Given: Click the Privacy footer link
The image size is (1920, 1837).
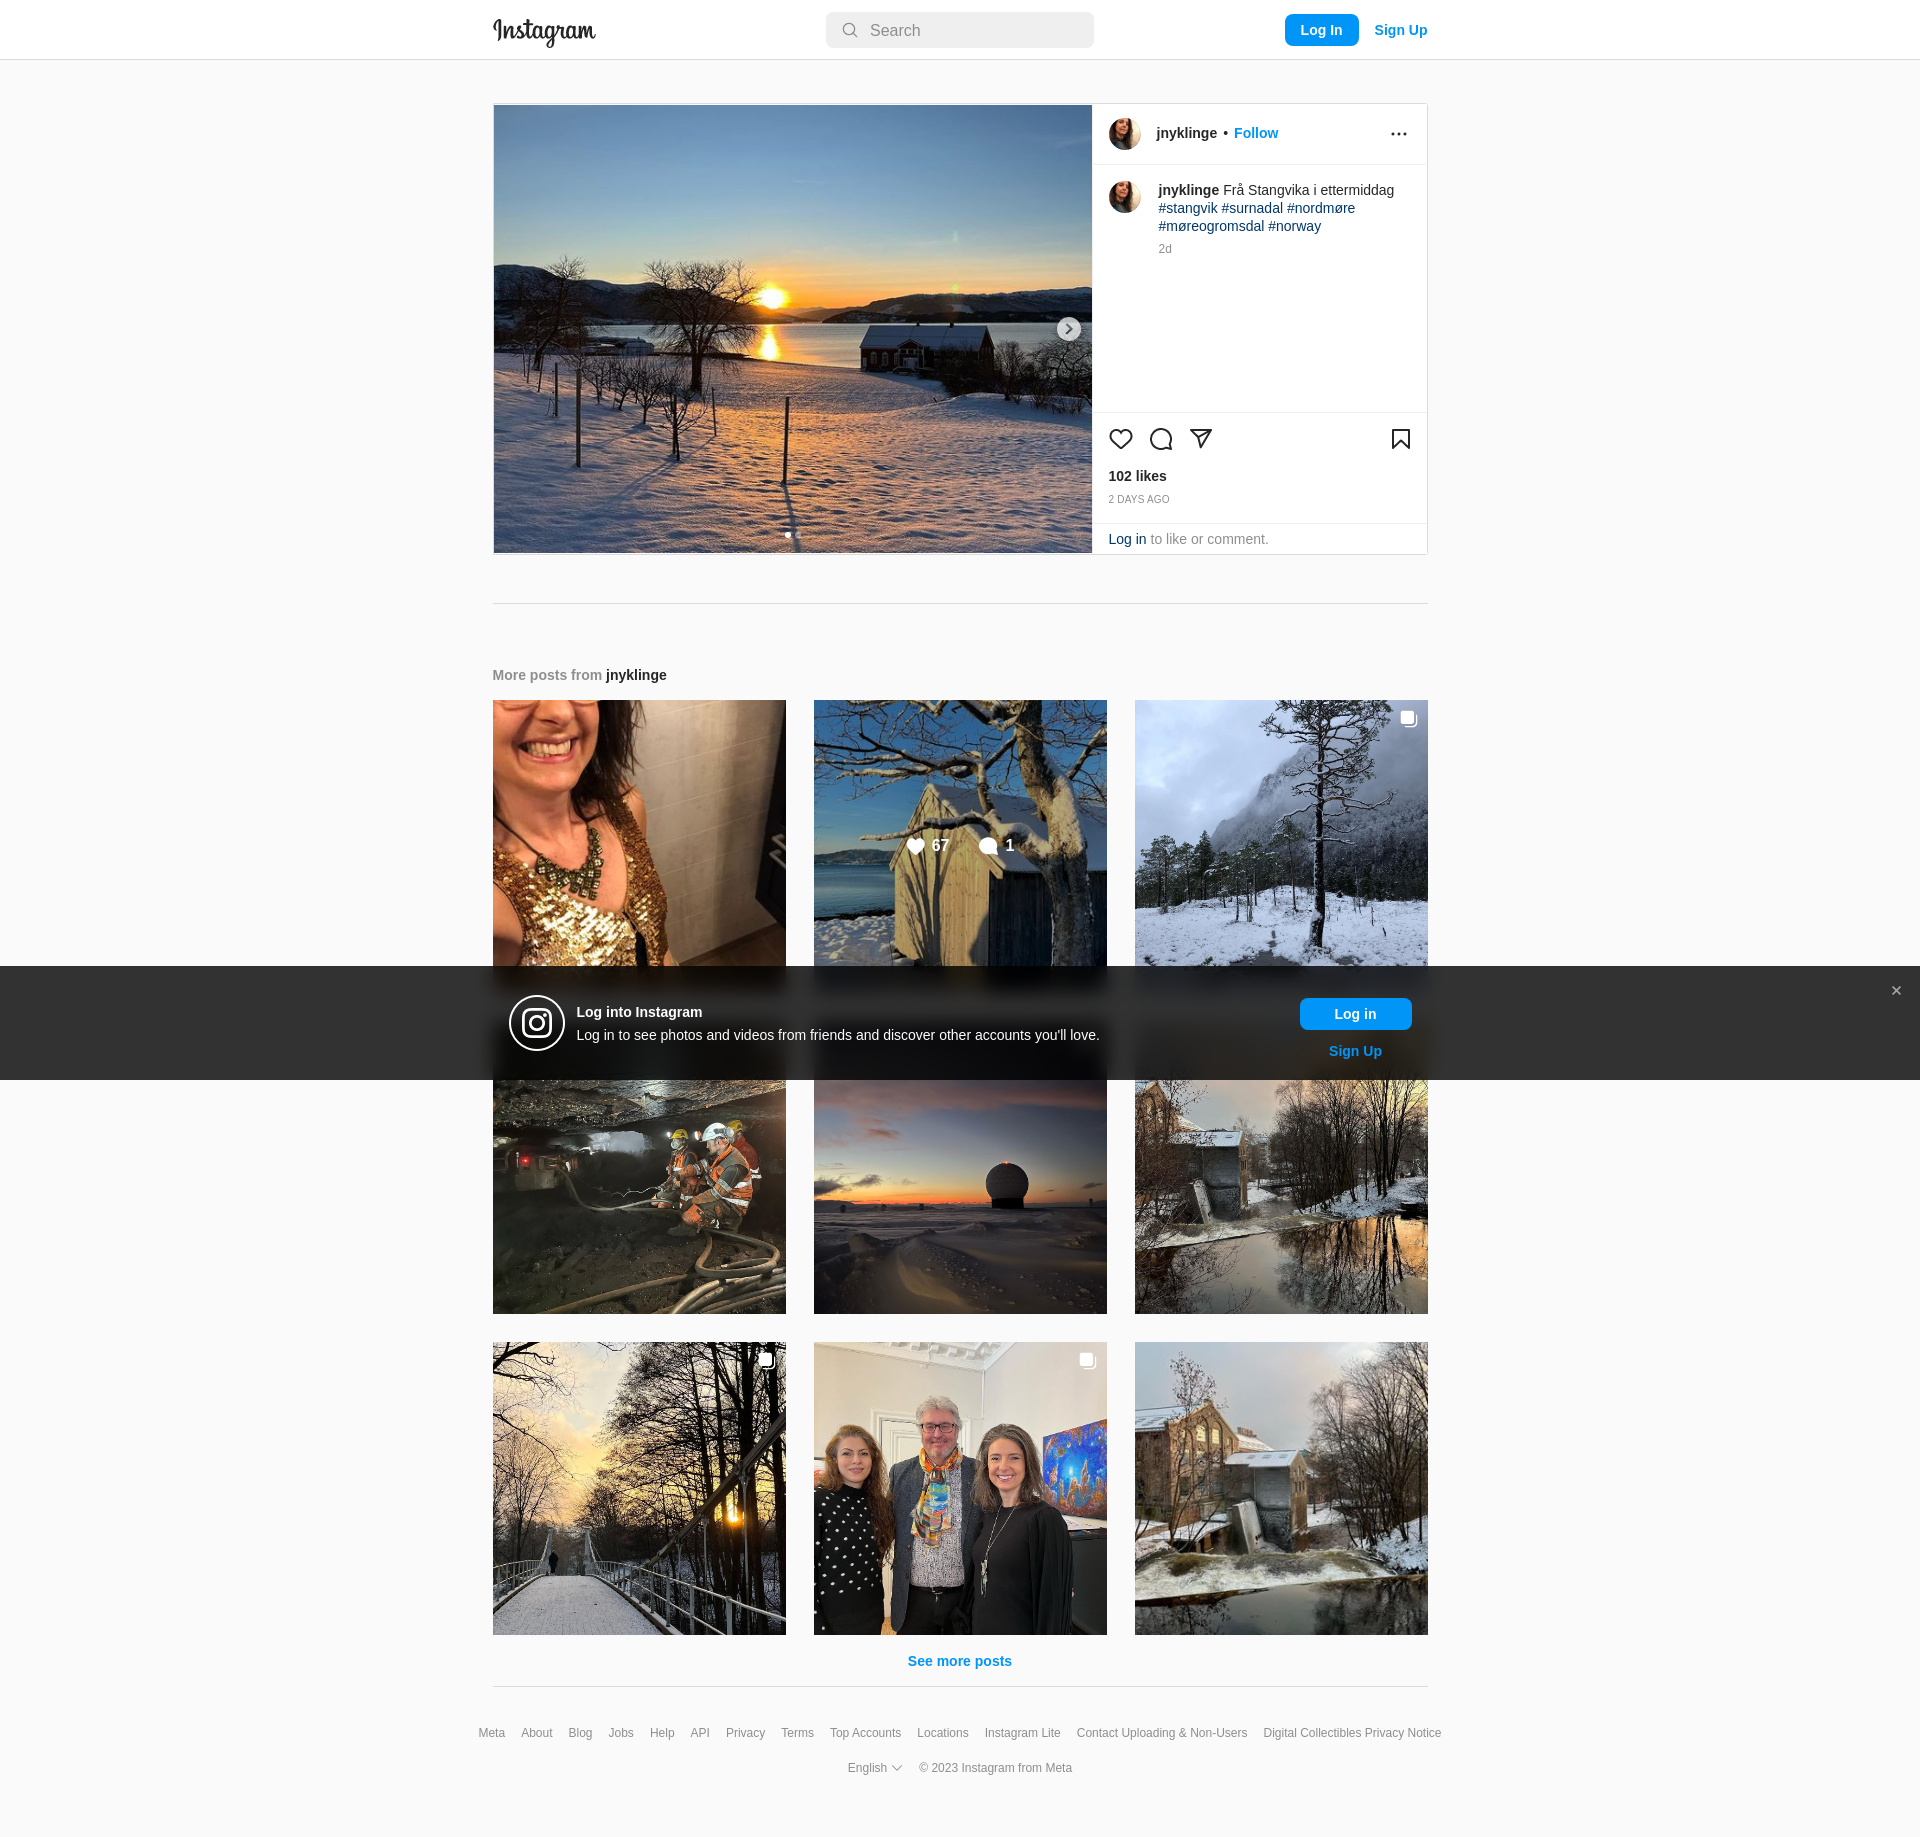Looking at the screenshot, I should (745, 1733).
